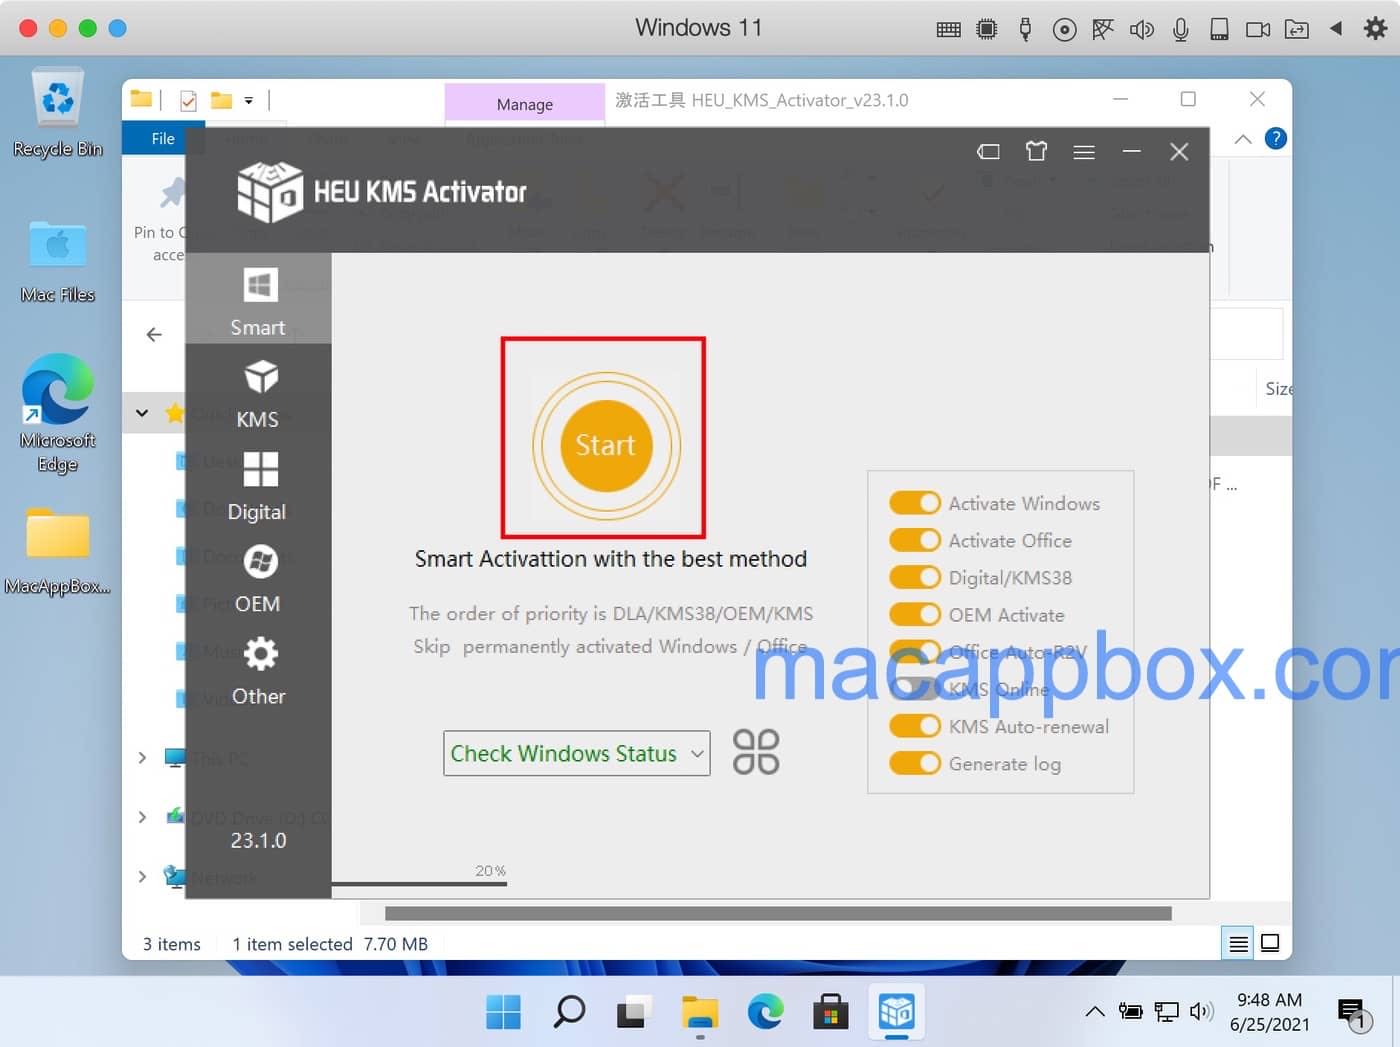Screen dimensions: 1400x1047
Task: Click the orange Start activation button
Action: pyautogui.click(x=606, y=446)
